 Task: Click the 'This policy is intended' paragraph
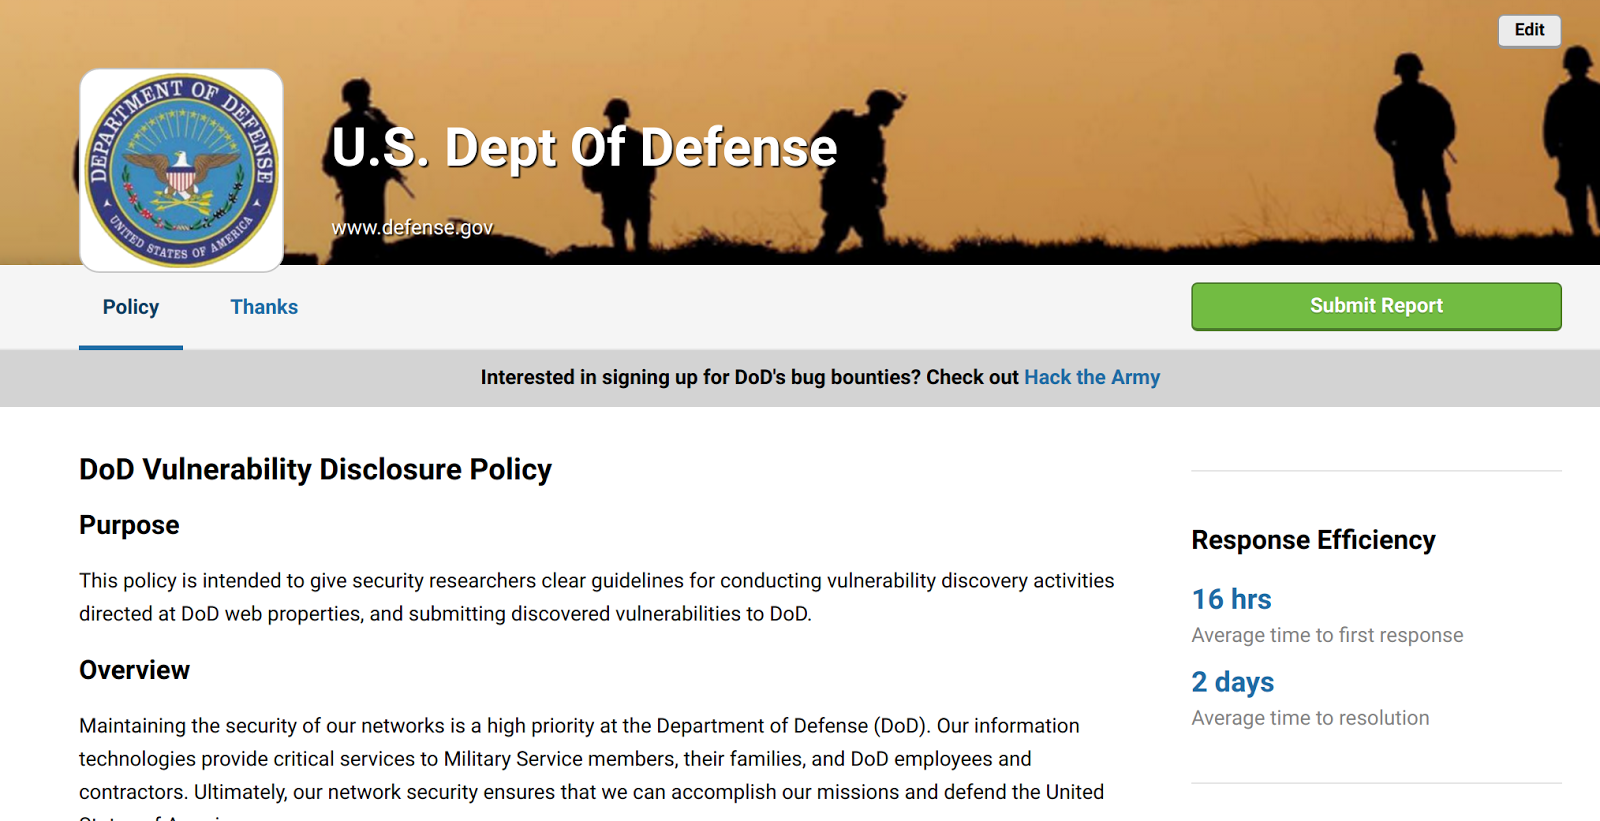[x=597, y=597]
